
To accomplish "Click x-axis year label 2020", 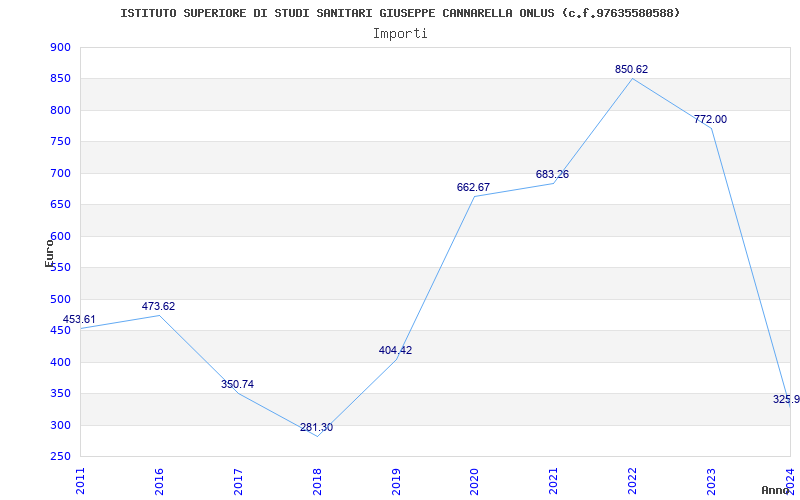I will tap(474, 481).
